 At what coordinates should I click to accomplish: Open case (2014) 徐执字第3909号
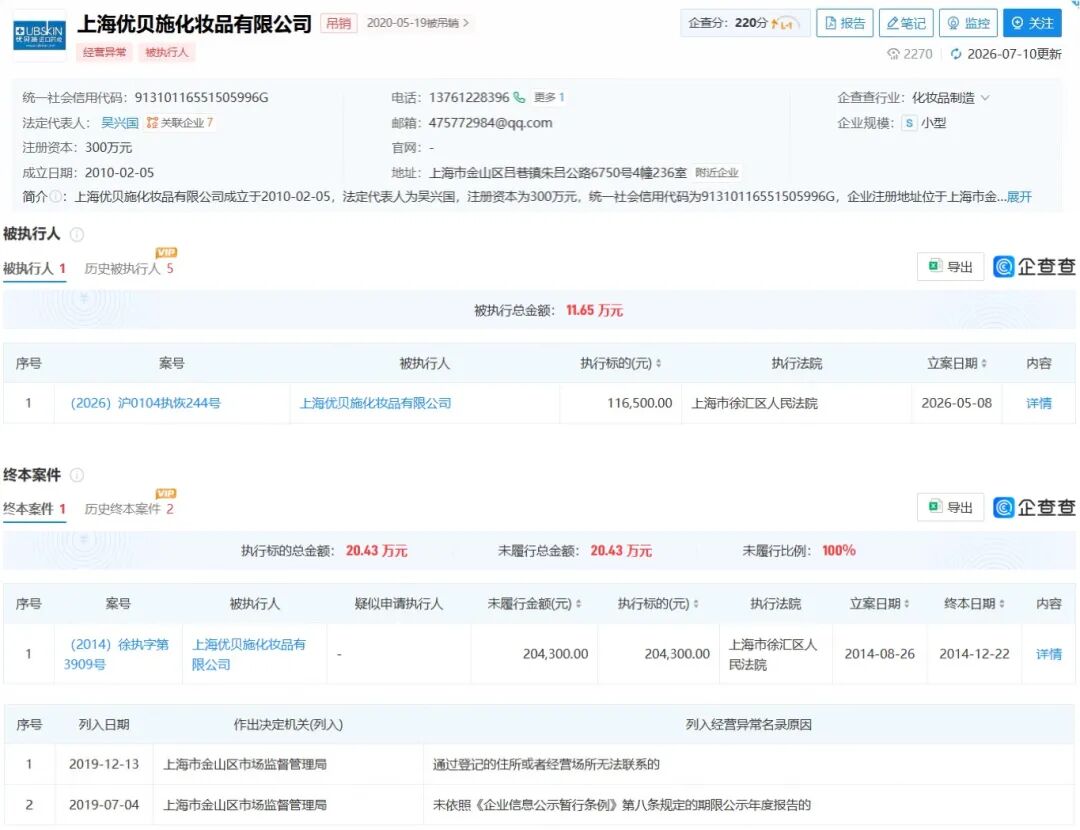pyautogui.click(x=116, y=654)
